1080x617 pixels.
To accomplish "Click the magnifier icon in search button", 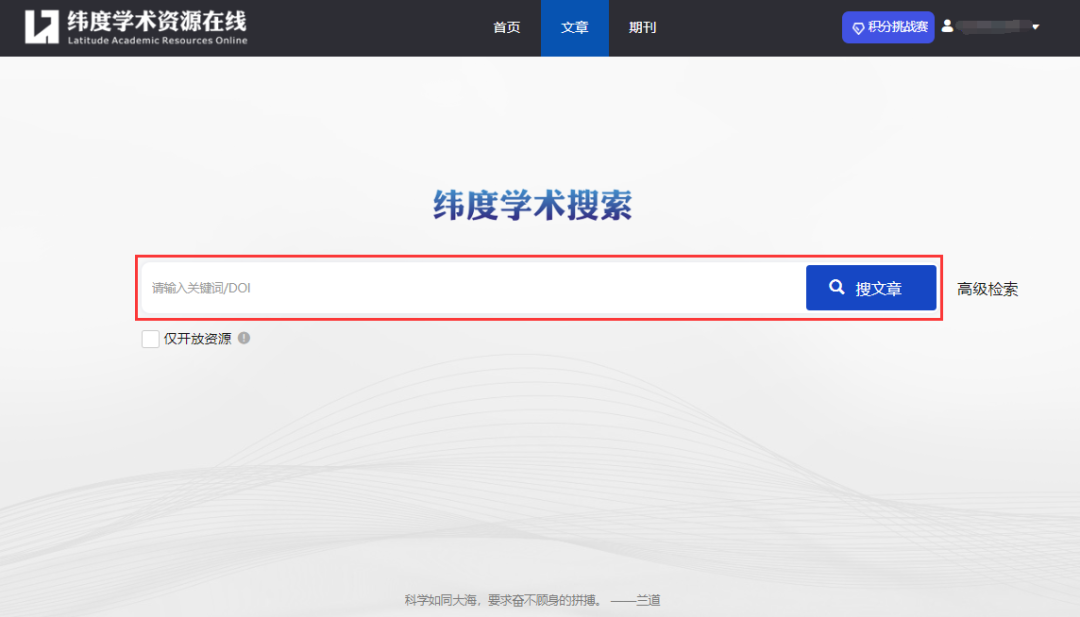I will coord(837,288).
